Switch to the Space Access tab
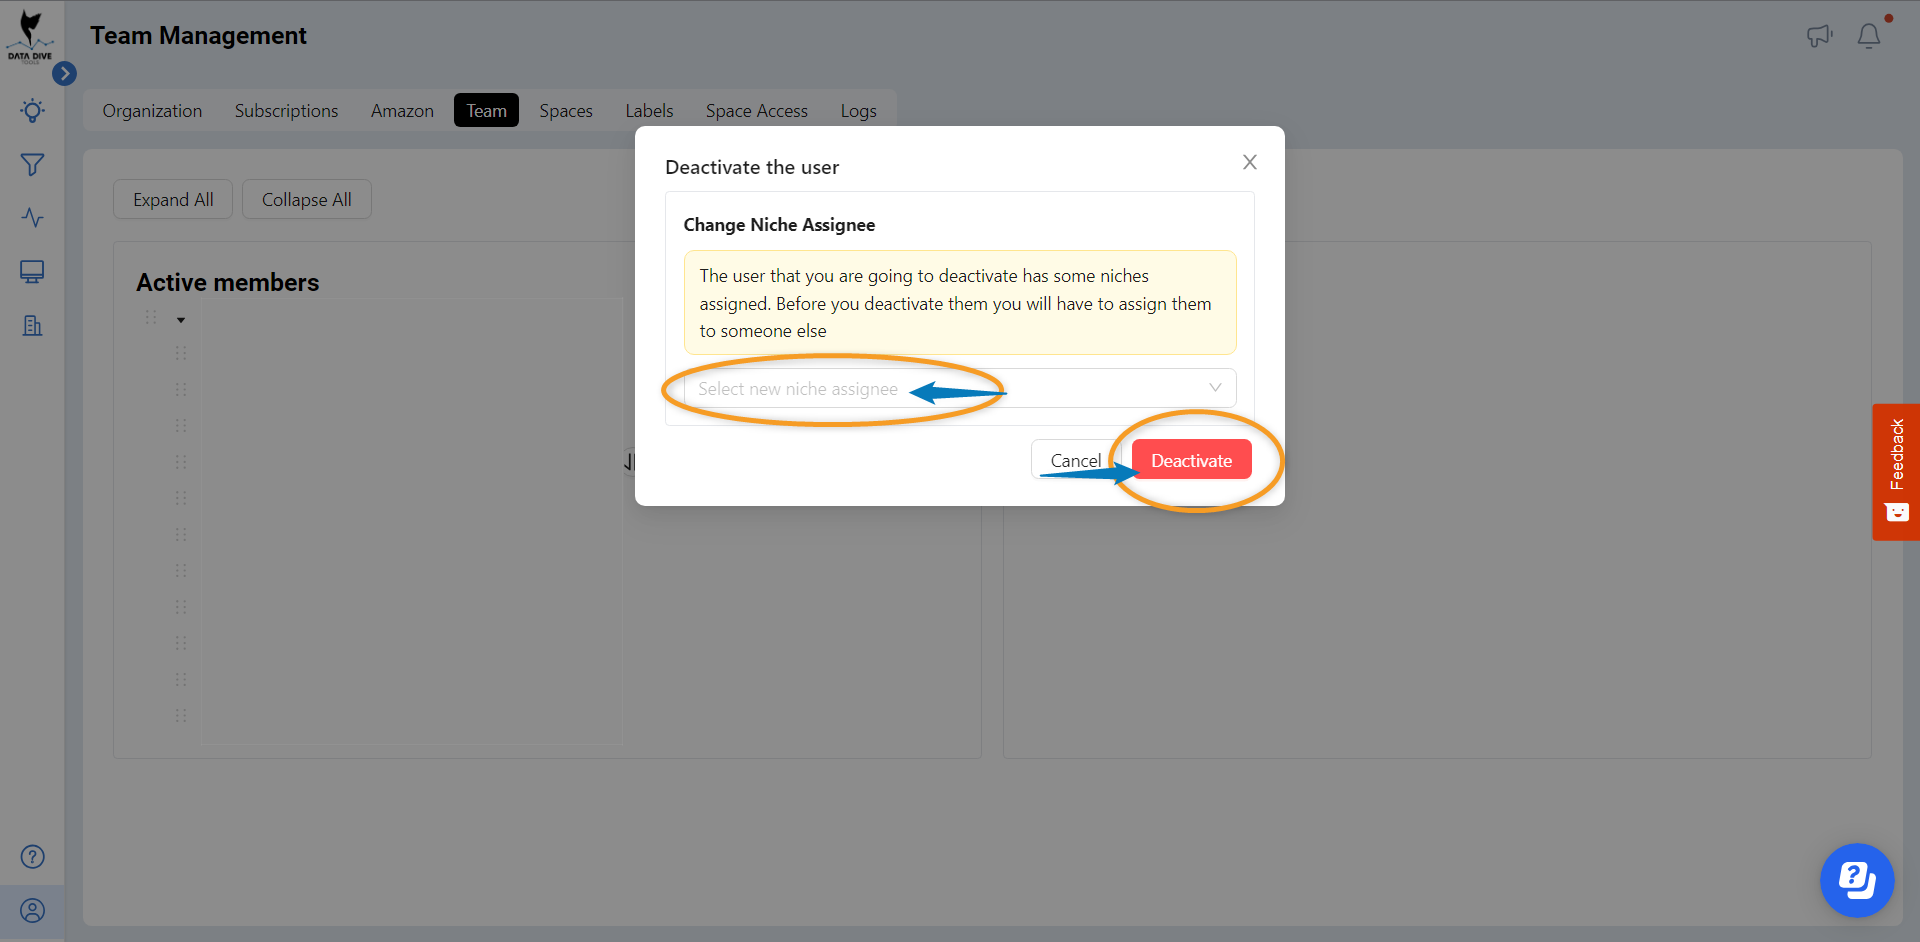The height and width of the screenshot is (942, 1920). tap(757, 111)
